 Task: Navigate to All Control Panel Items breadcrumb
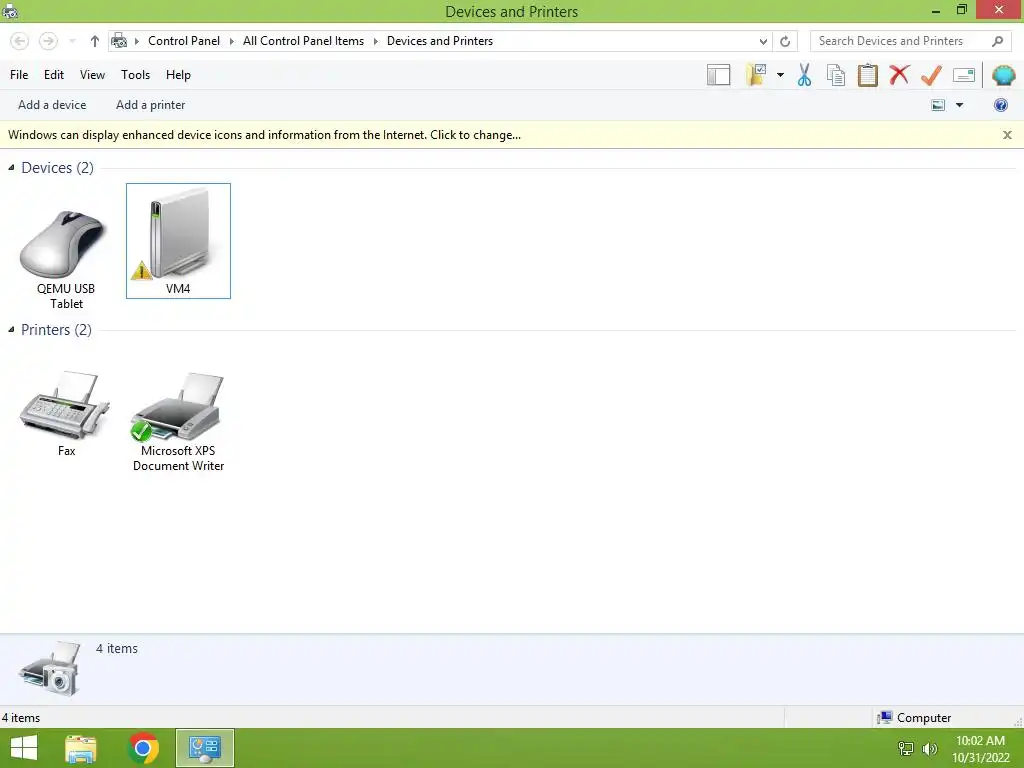point(303,40)
